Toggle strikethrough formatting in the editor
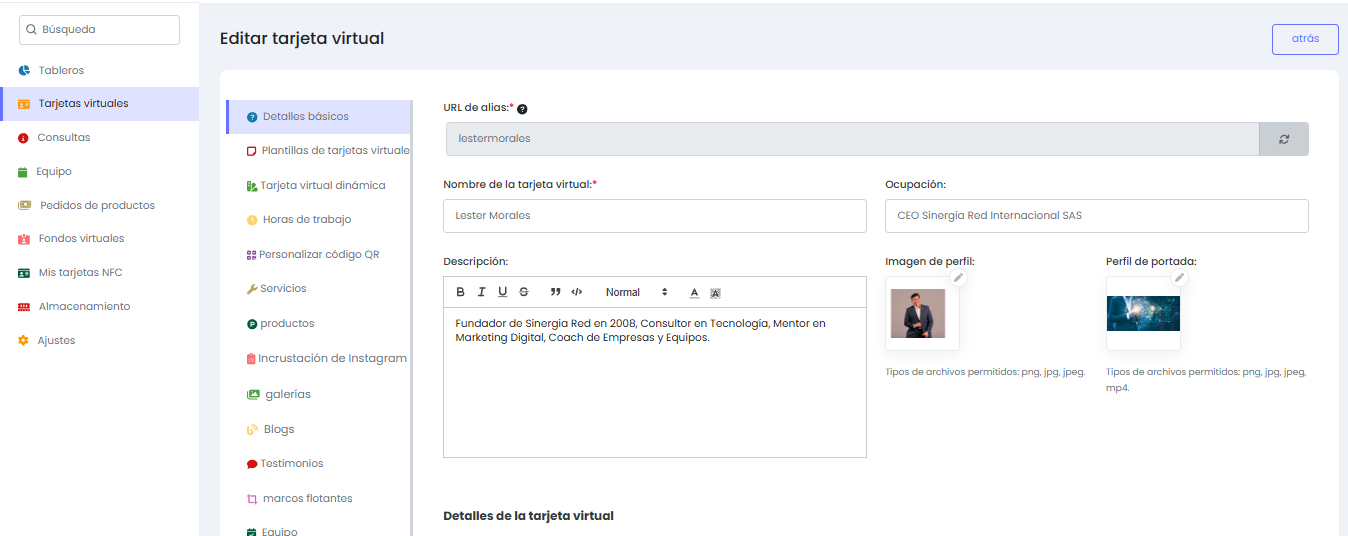The width and height of the screenshot is (1348, 536). coord(523,292)
